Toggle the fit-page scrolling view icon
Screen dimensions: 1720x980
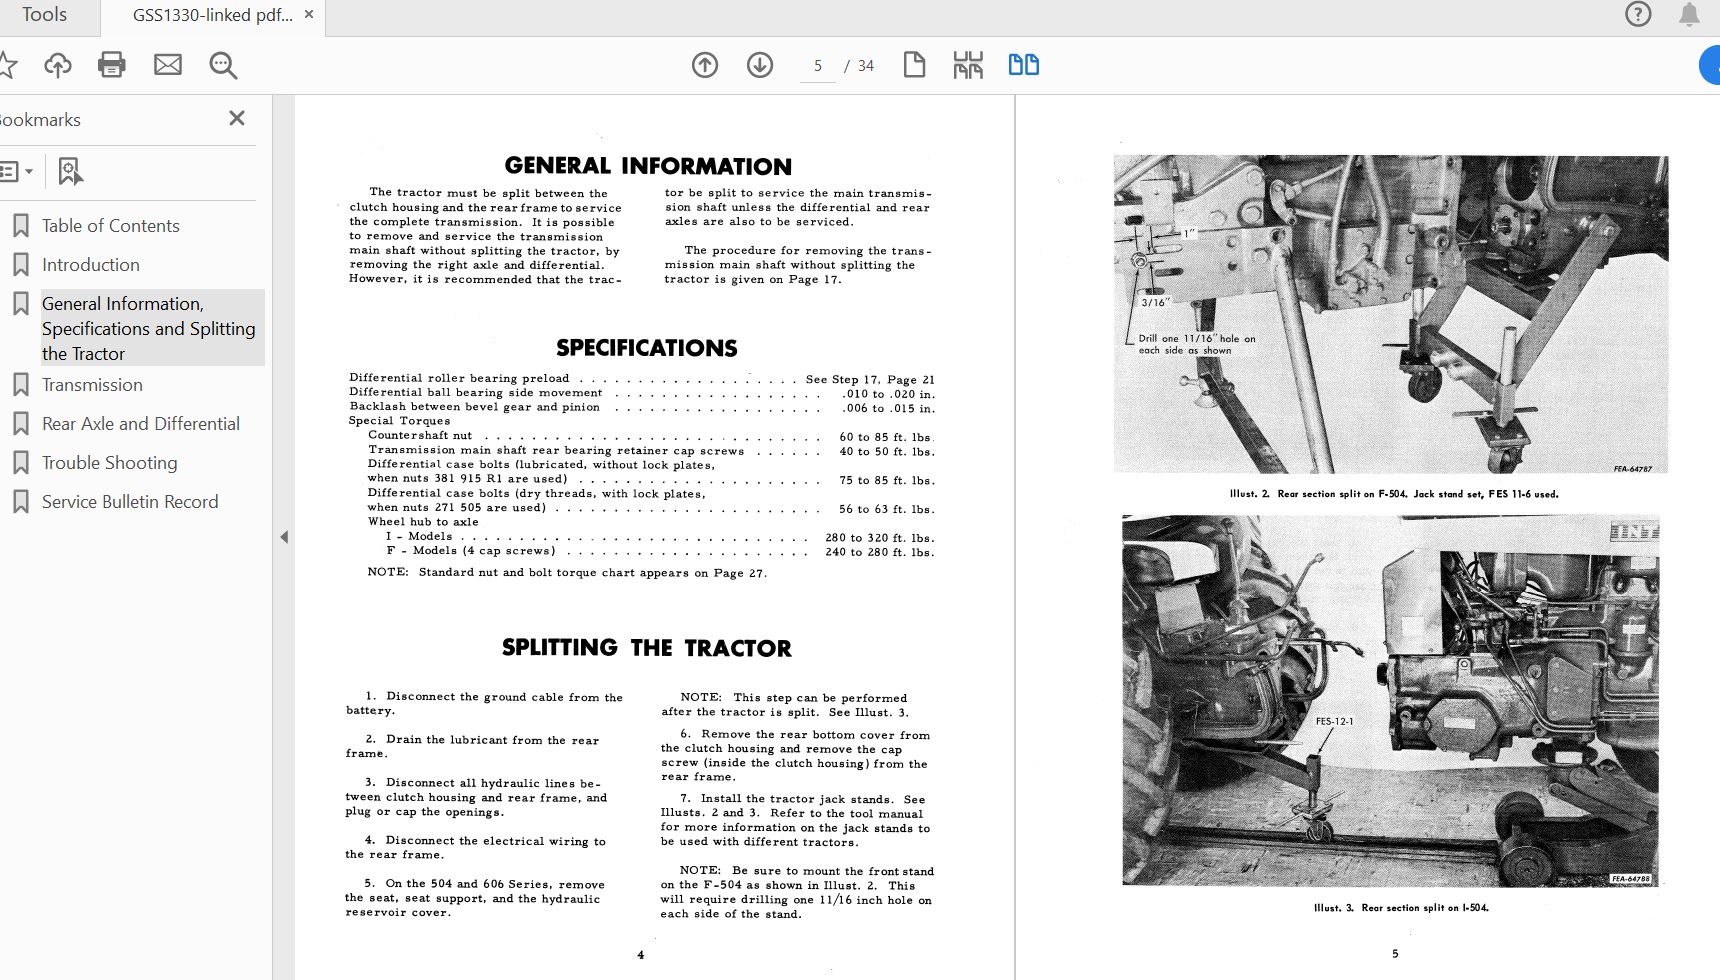point(968,66)
